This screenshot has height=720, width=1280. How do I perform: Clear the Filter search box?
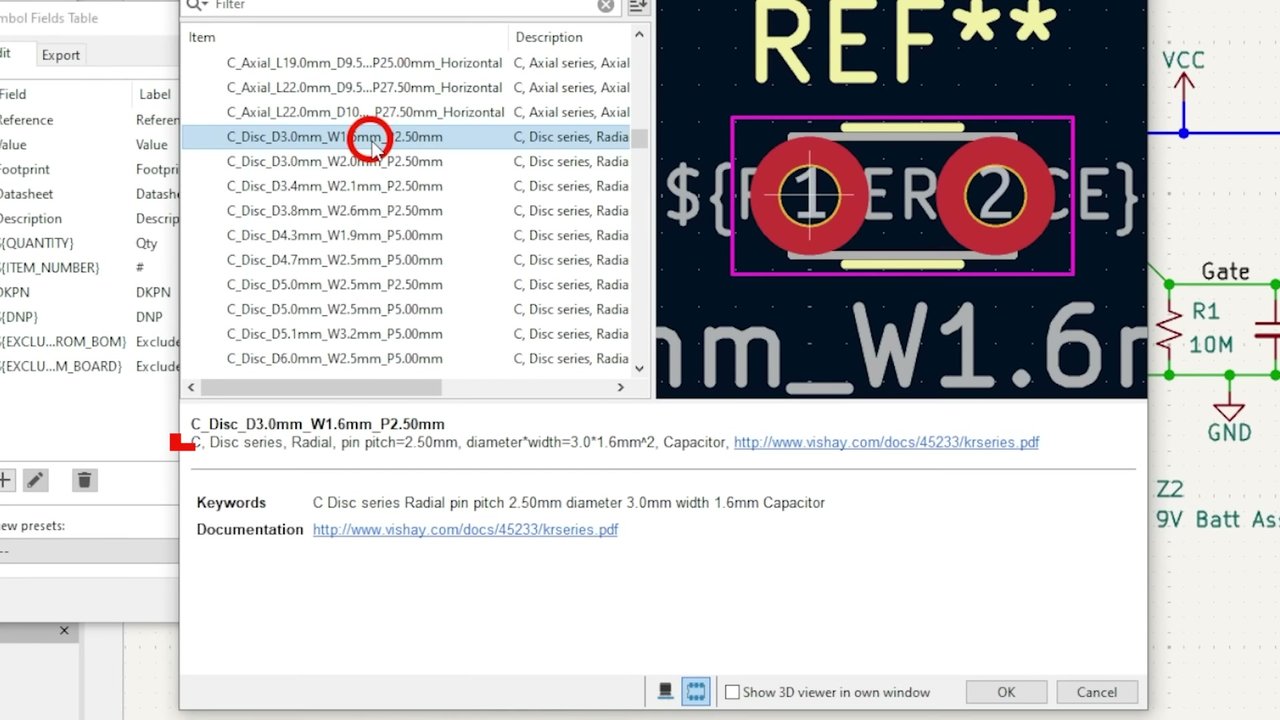(606, 5)
